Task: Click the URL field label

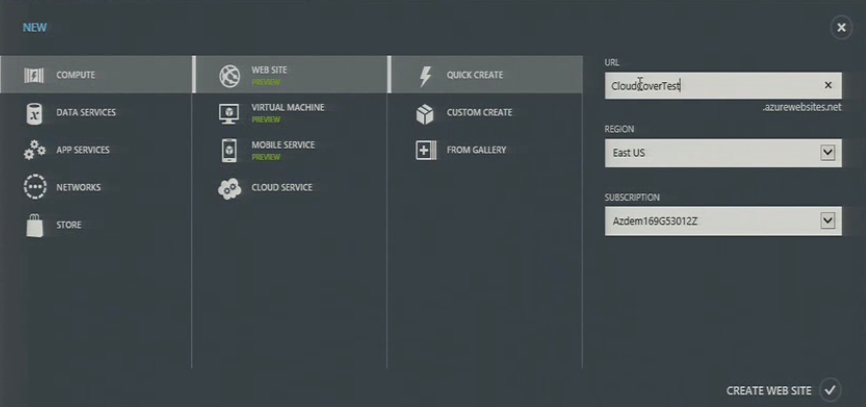Action: click(612, 63)
